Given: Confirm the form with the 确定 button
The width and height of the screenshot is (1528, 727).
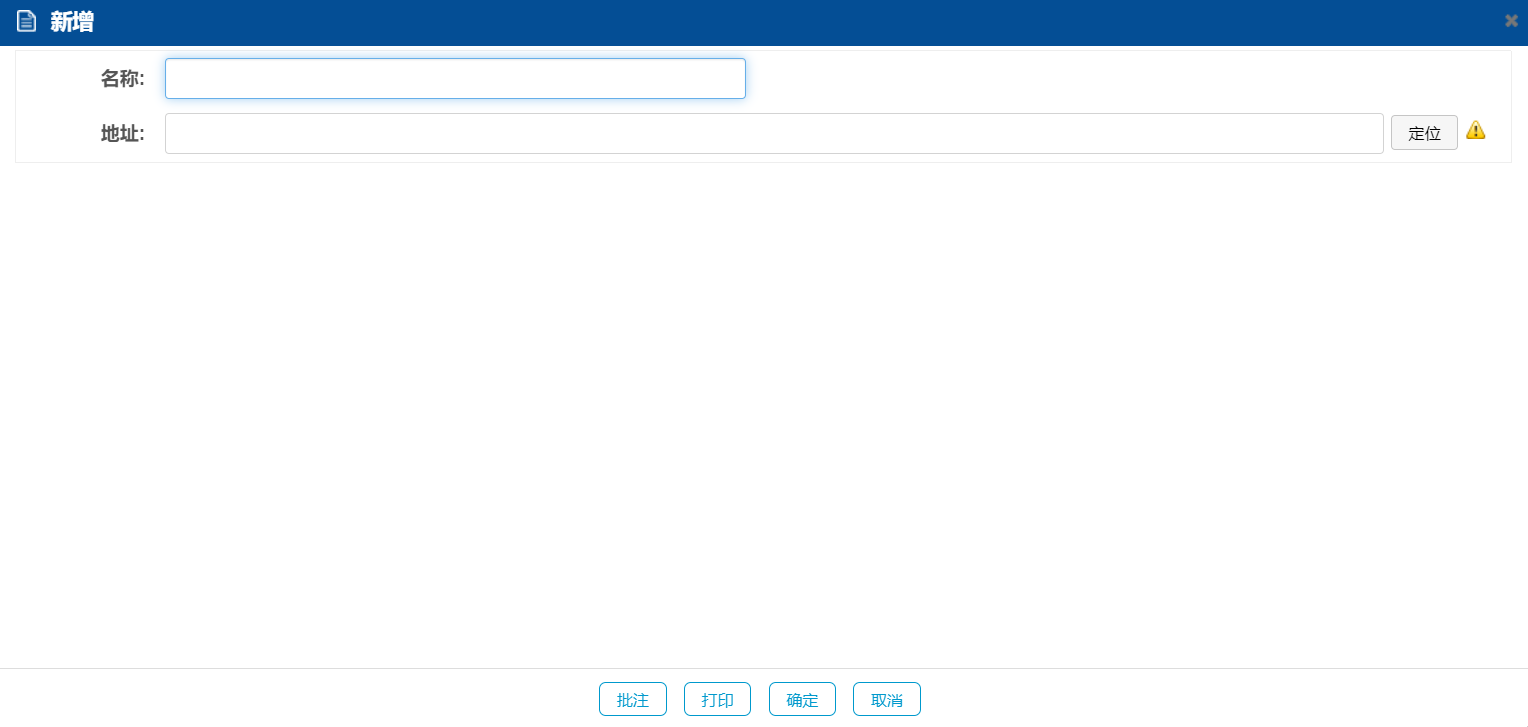Looking at the screenshot, I should (x=802, y=700).
